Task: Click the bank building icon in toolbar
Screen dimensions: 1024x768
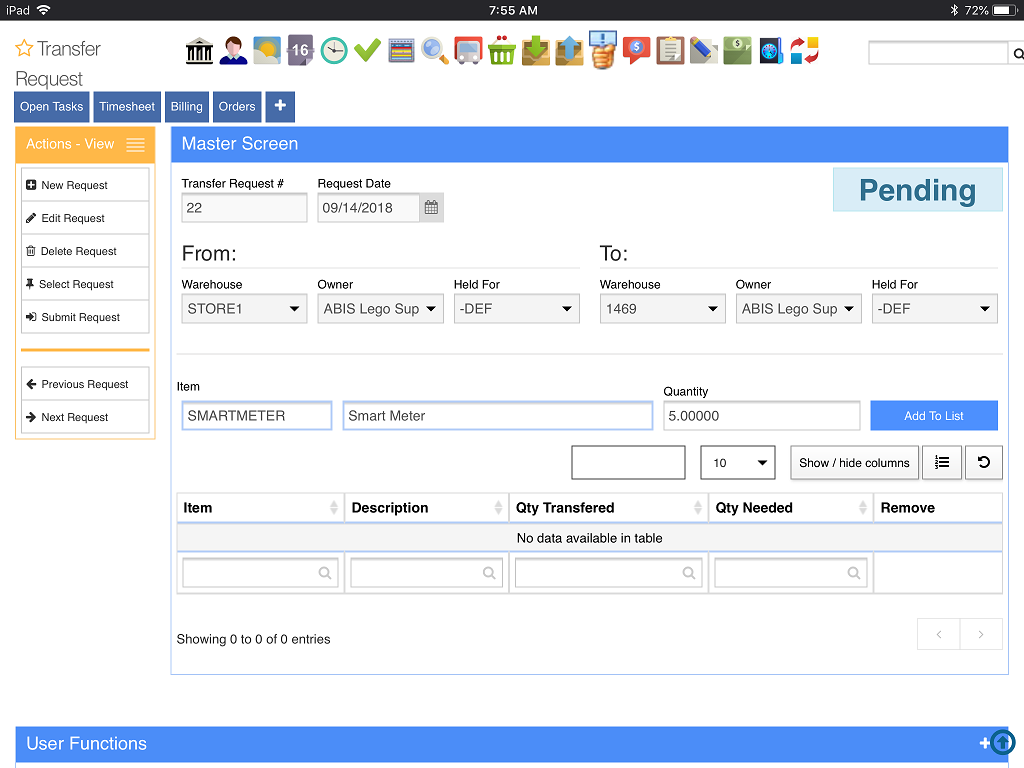Action: tap(200, 50)
